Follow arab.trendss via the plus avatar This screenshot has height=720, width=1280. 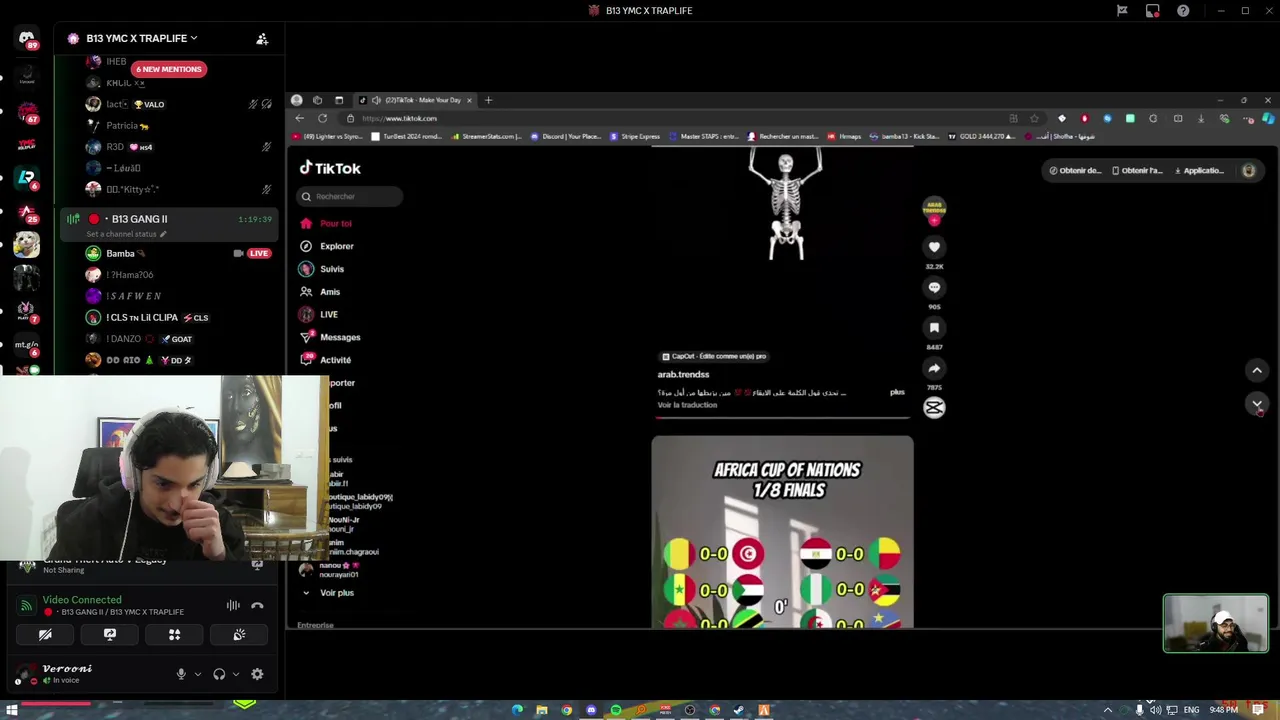pyautogui.click(x=934, y=221)
